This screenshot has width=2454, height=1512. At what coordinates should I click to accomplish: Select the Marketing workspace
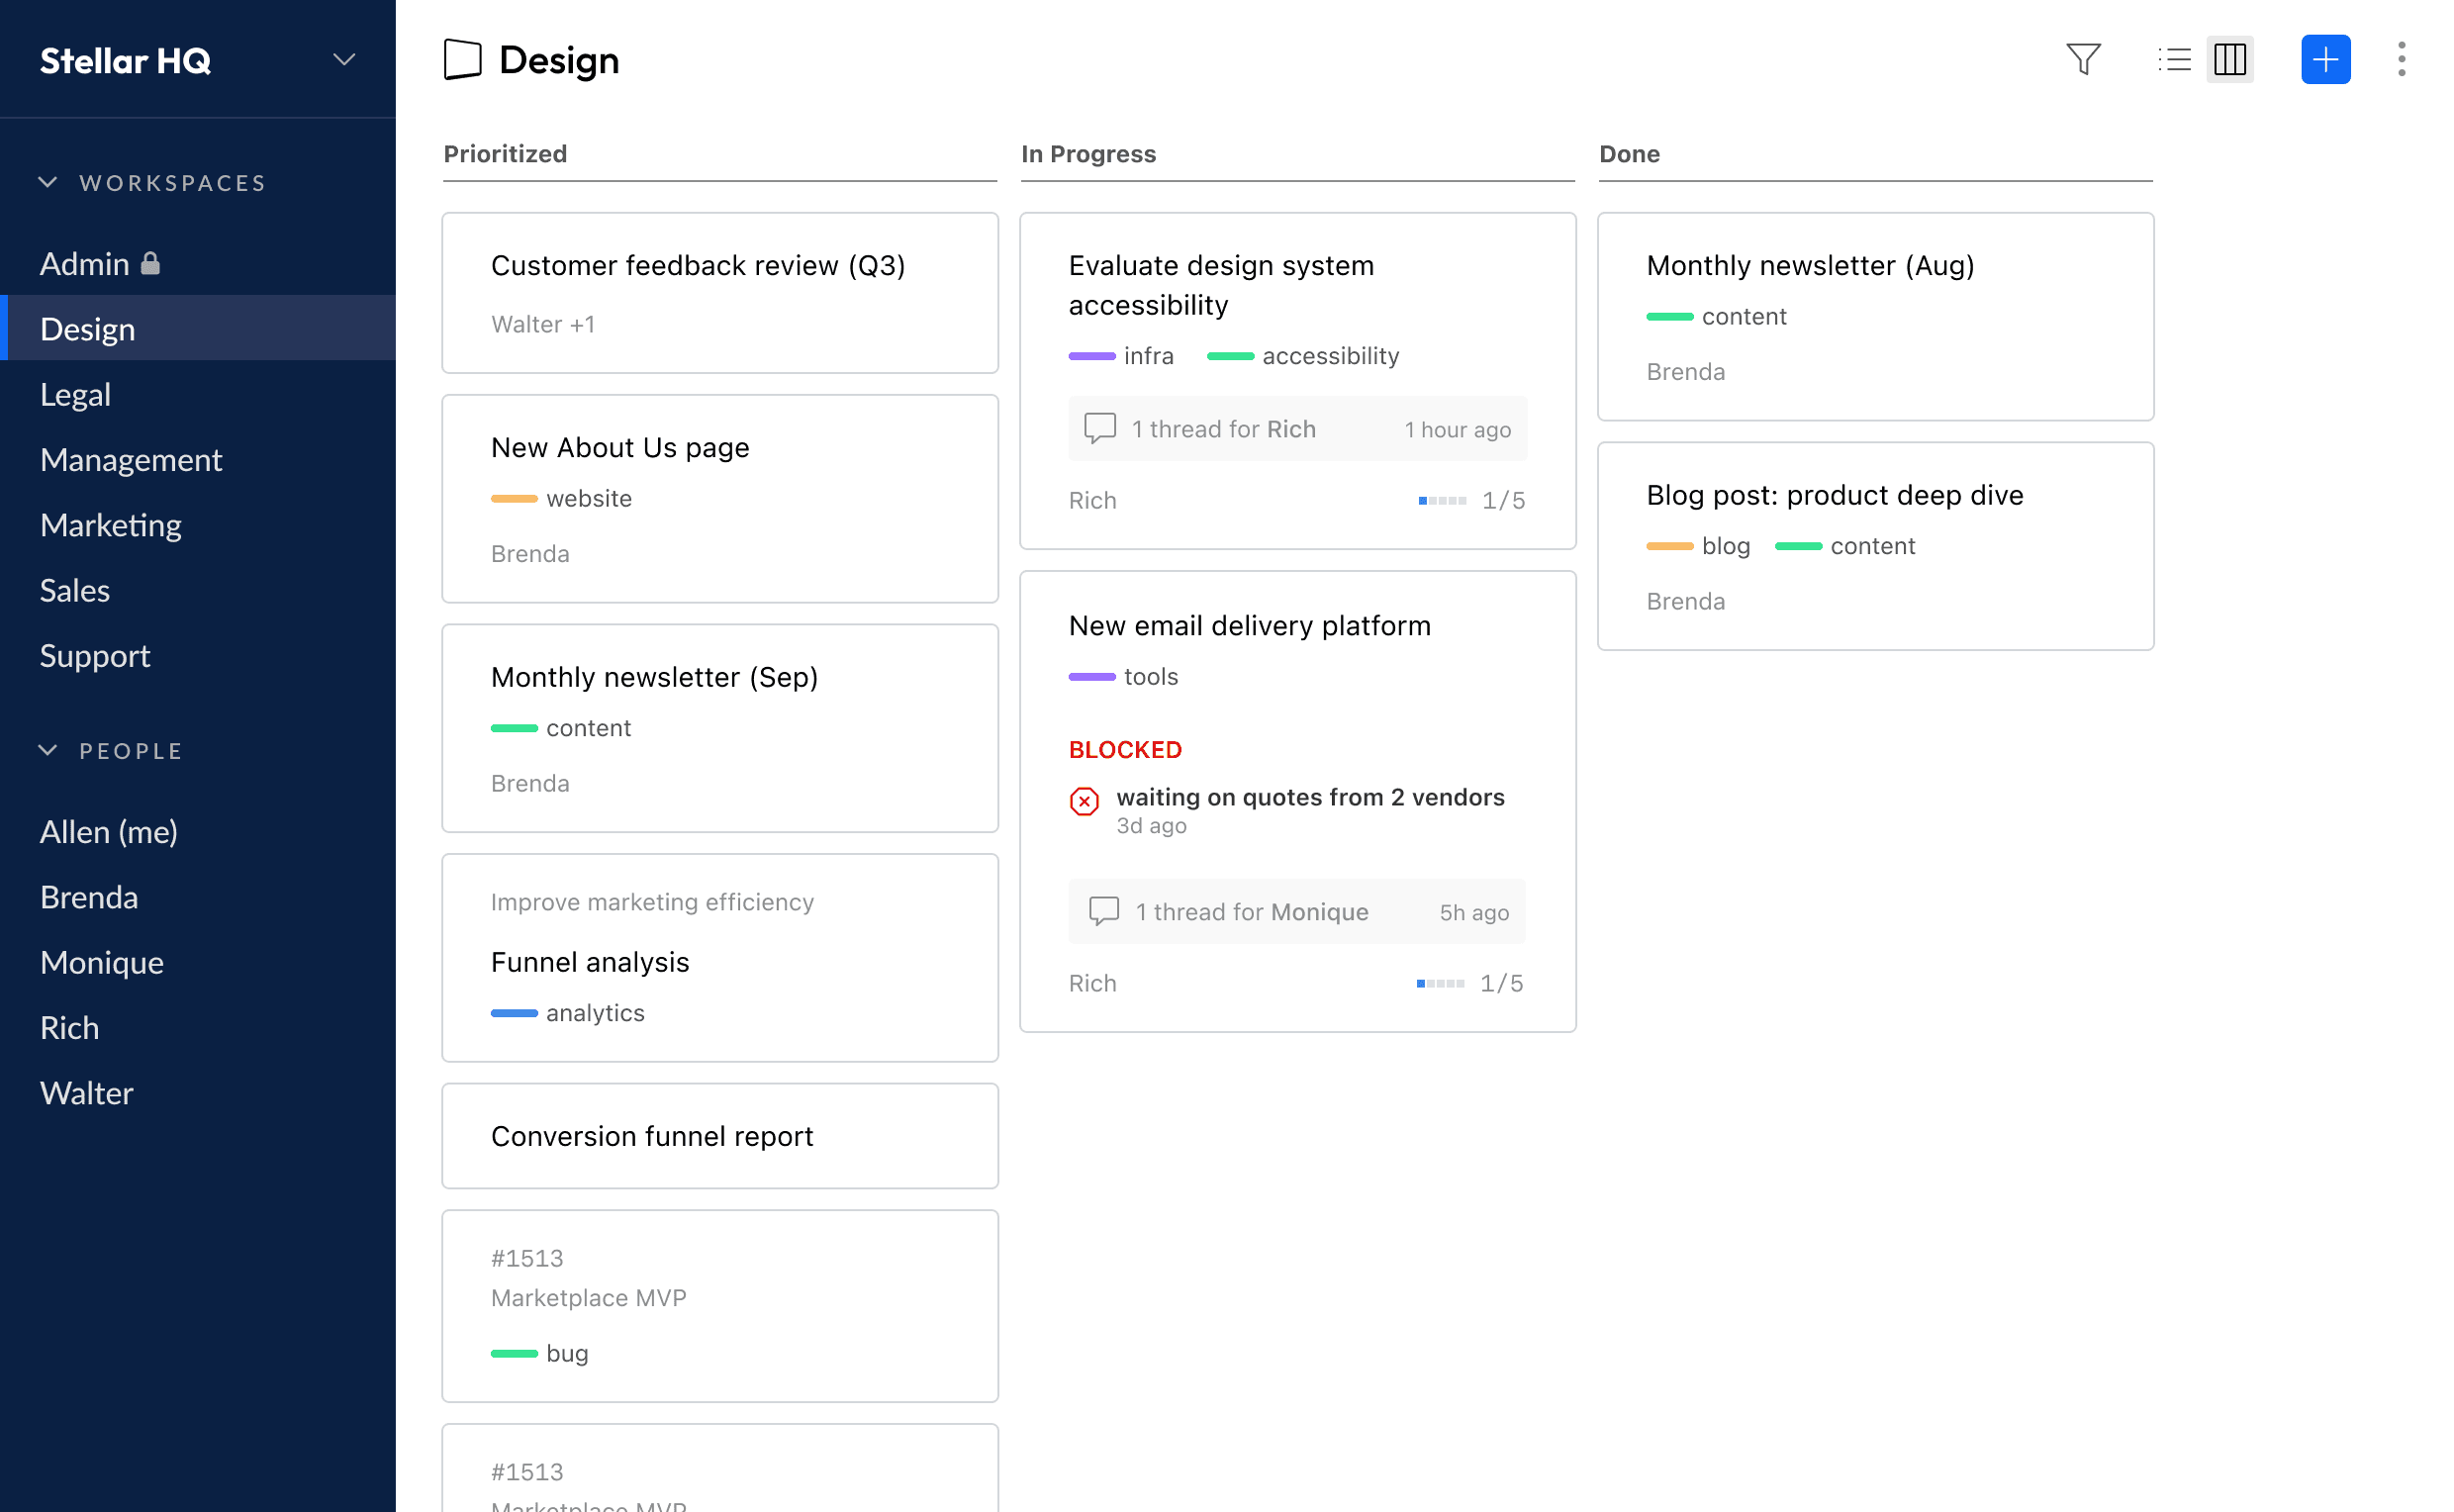[110, 524]
